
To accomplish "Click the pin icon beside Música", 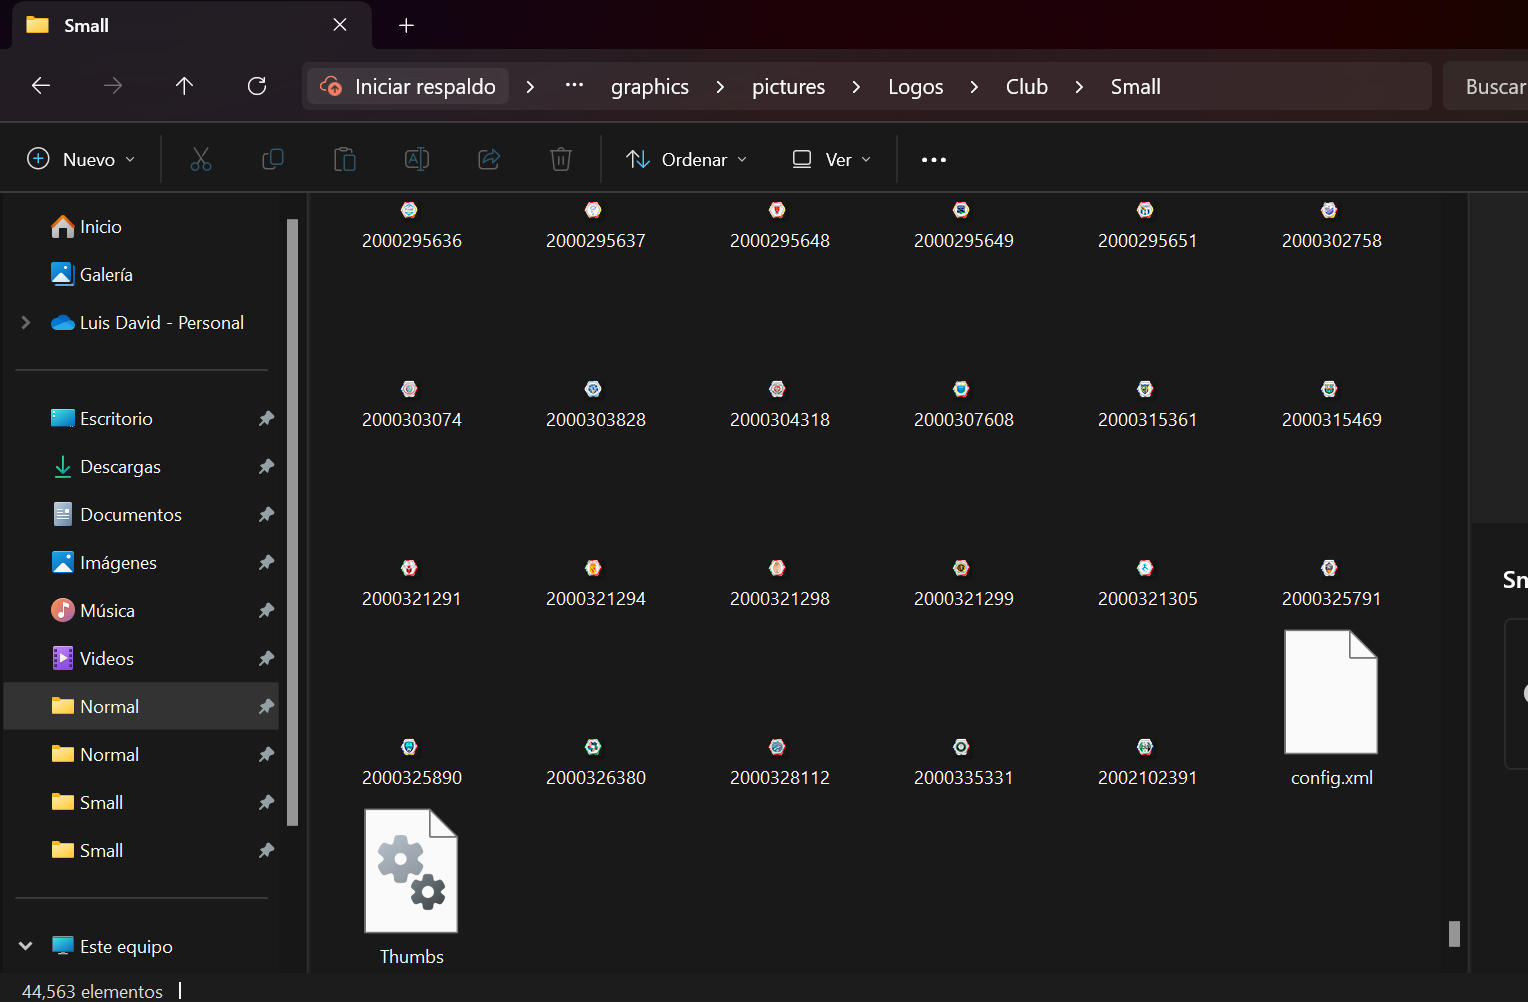I will tap(266, 611).
